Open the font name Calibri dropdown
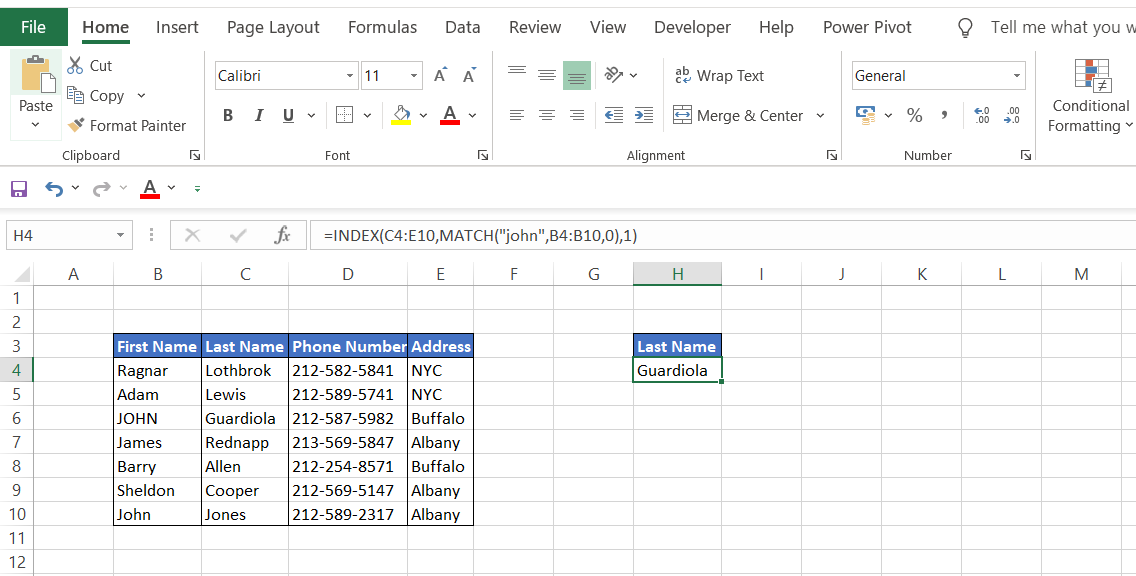Viewport: 1136px width, 576px height. click(x=350, y=76)
